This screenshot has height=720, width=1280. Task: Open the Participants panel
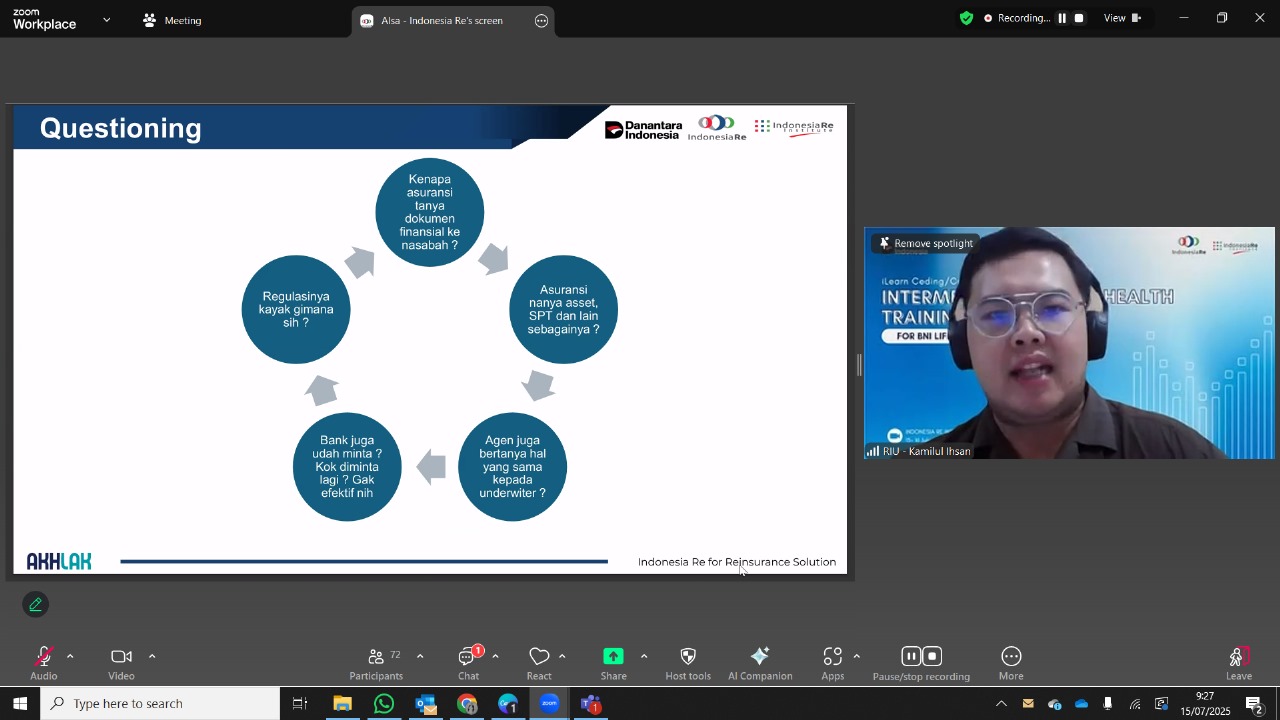coord(377,657)
